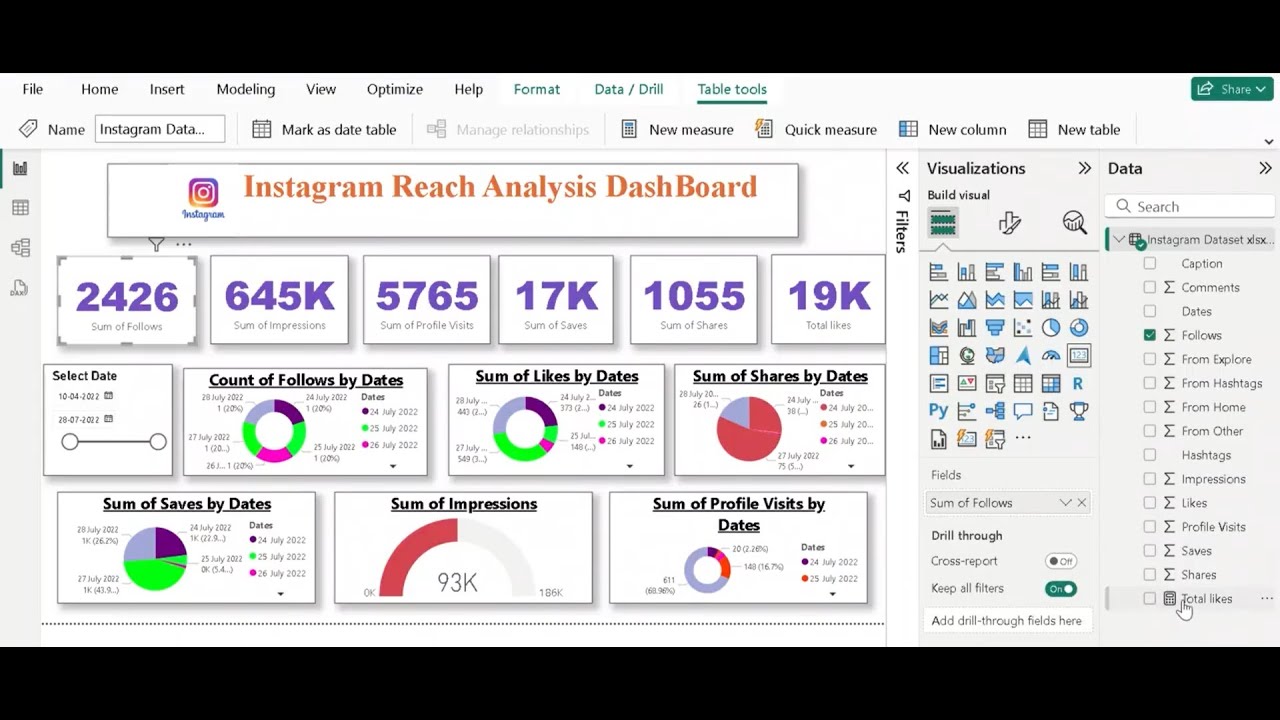Switch to the Optimize ribbon tab
This screenshot has width=1280, height=720.
click(395, 89)
